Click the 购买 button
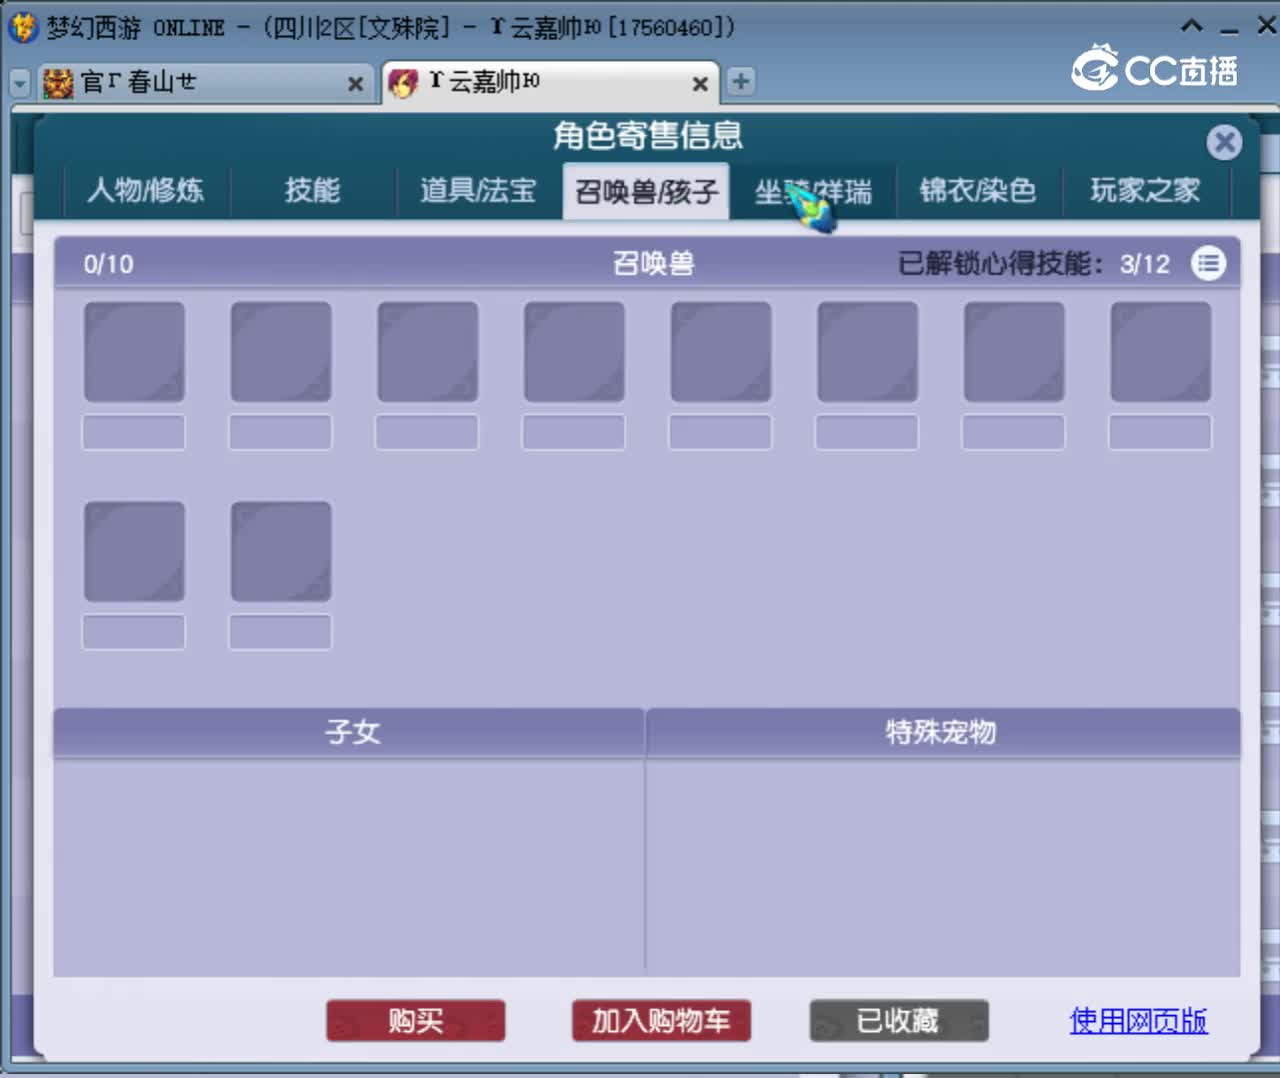This screenshot has height=1078, width=1280. click(415, 1021)
